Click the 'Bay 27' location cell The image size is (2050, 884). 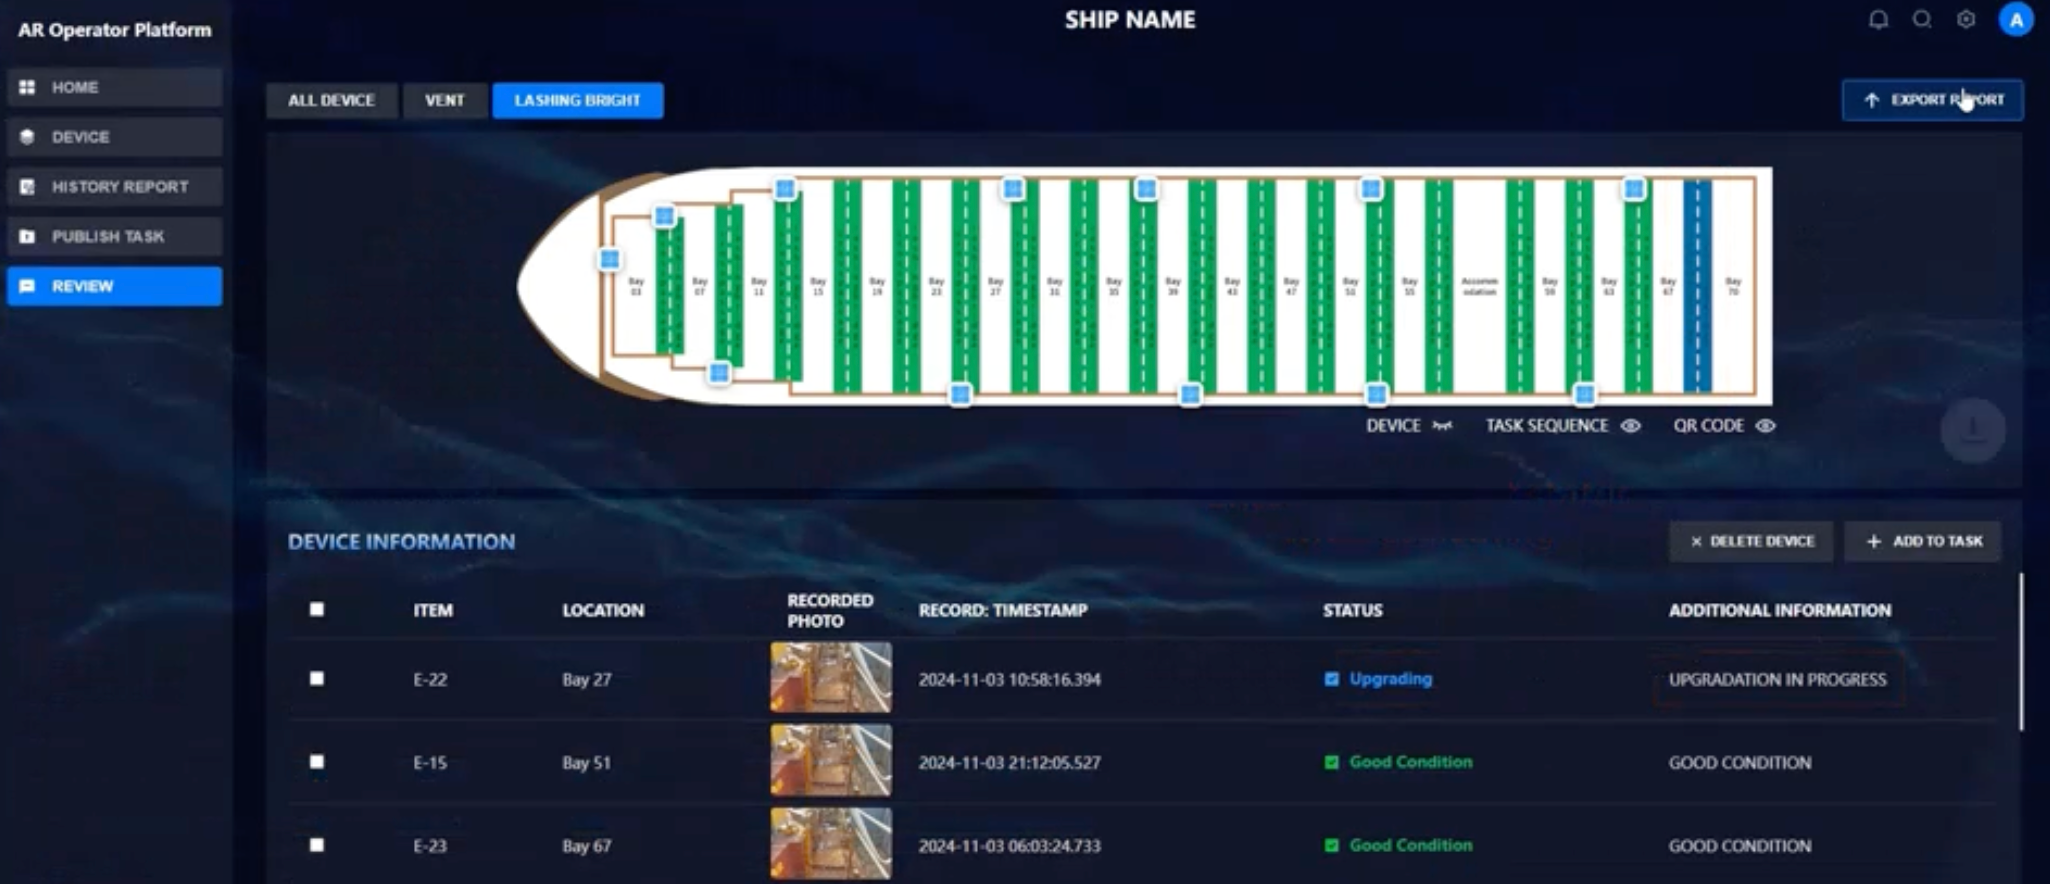pos(586,679)
